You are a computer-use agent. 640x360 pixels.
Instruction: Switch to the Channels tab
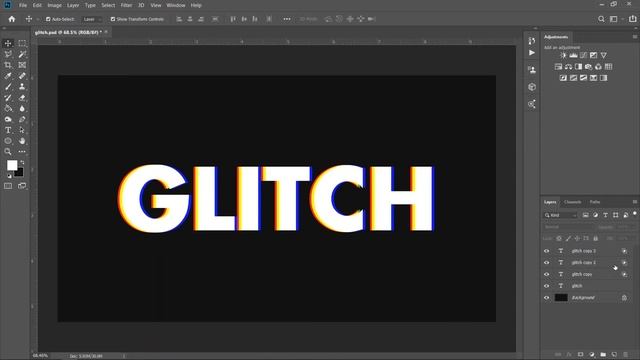pyautogui.click(x=572, y=202)
